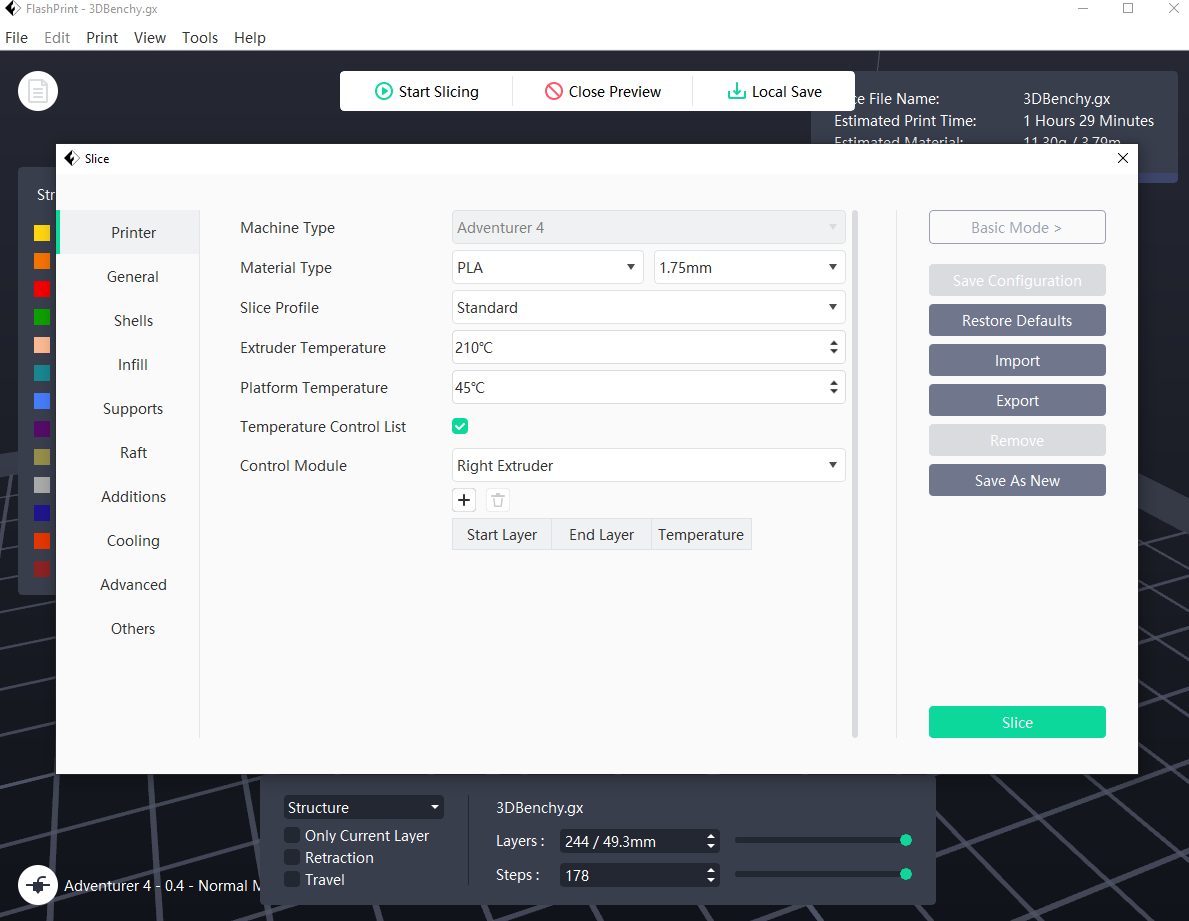Screen dimensions: 1189x921
Task: Click the Layers 244 / 49.3mm field
Action: (639, 841)
